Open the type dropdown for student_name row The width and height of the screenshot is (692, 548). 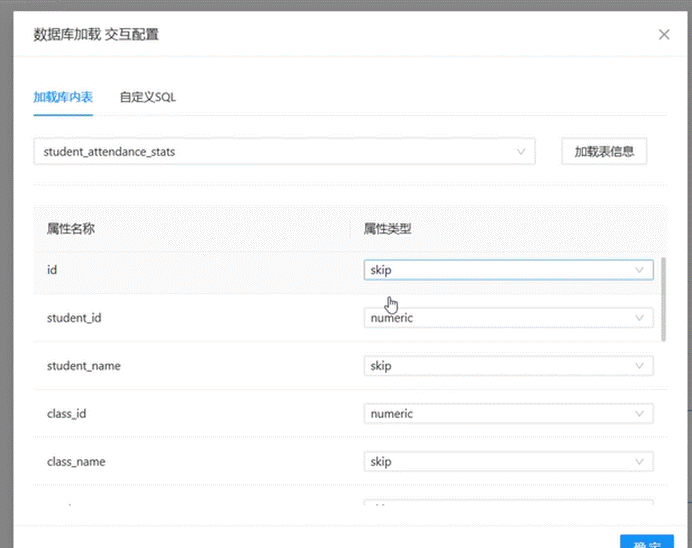point(508,366)
